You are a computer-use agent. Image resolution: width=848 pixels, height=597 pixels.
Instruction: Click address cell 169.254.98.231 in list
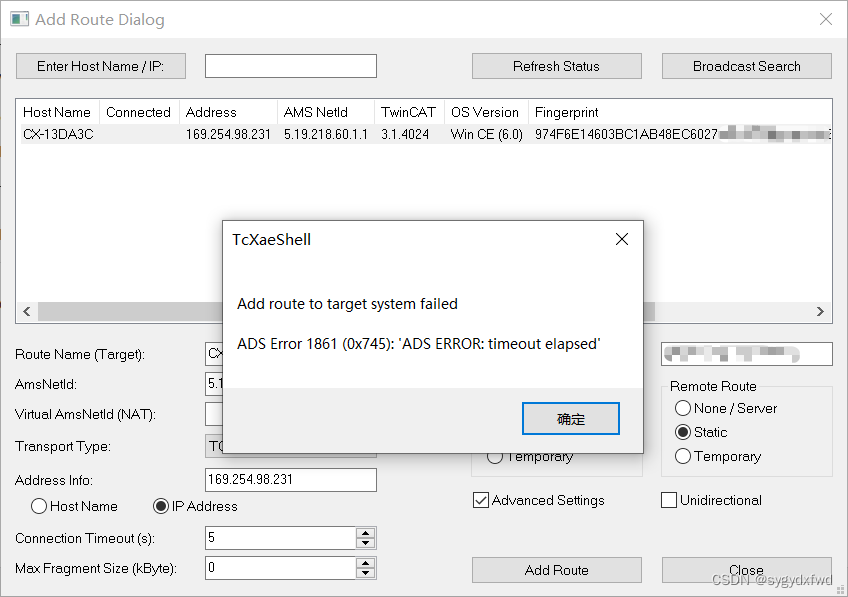click(x=228, y=134)
